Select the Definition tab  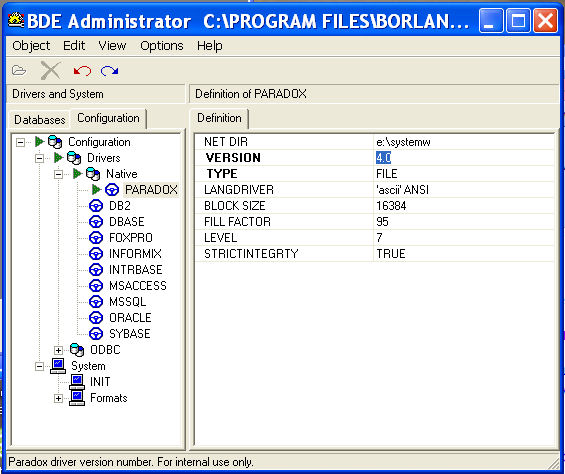pyautogui.click(x=219, y=118)
